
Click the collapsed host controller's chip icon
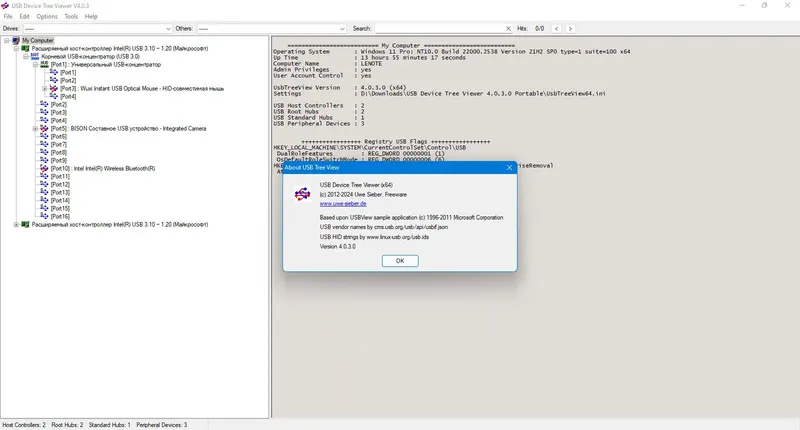click(x=25, y=224)
